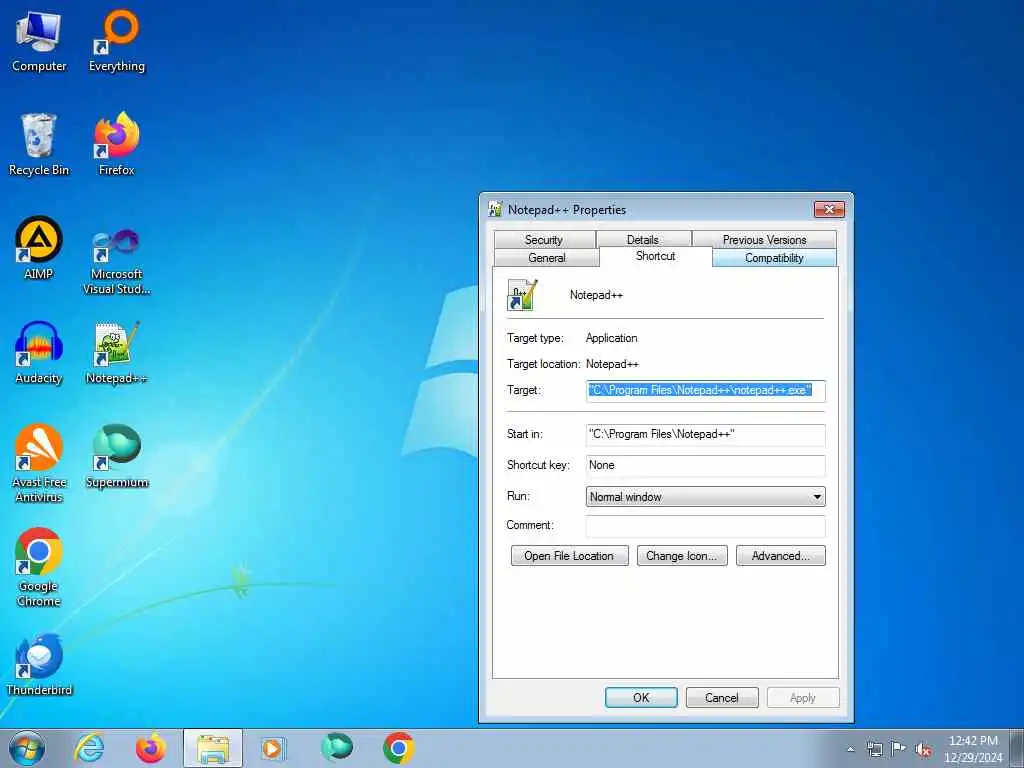
Task: Select the Notepad++ desktop shortcut
Action: tap(116, 353)
